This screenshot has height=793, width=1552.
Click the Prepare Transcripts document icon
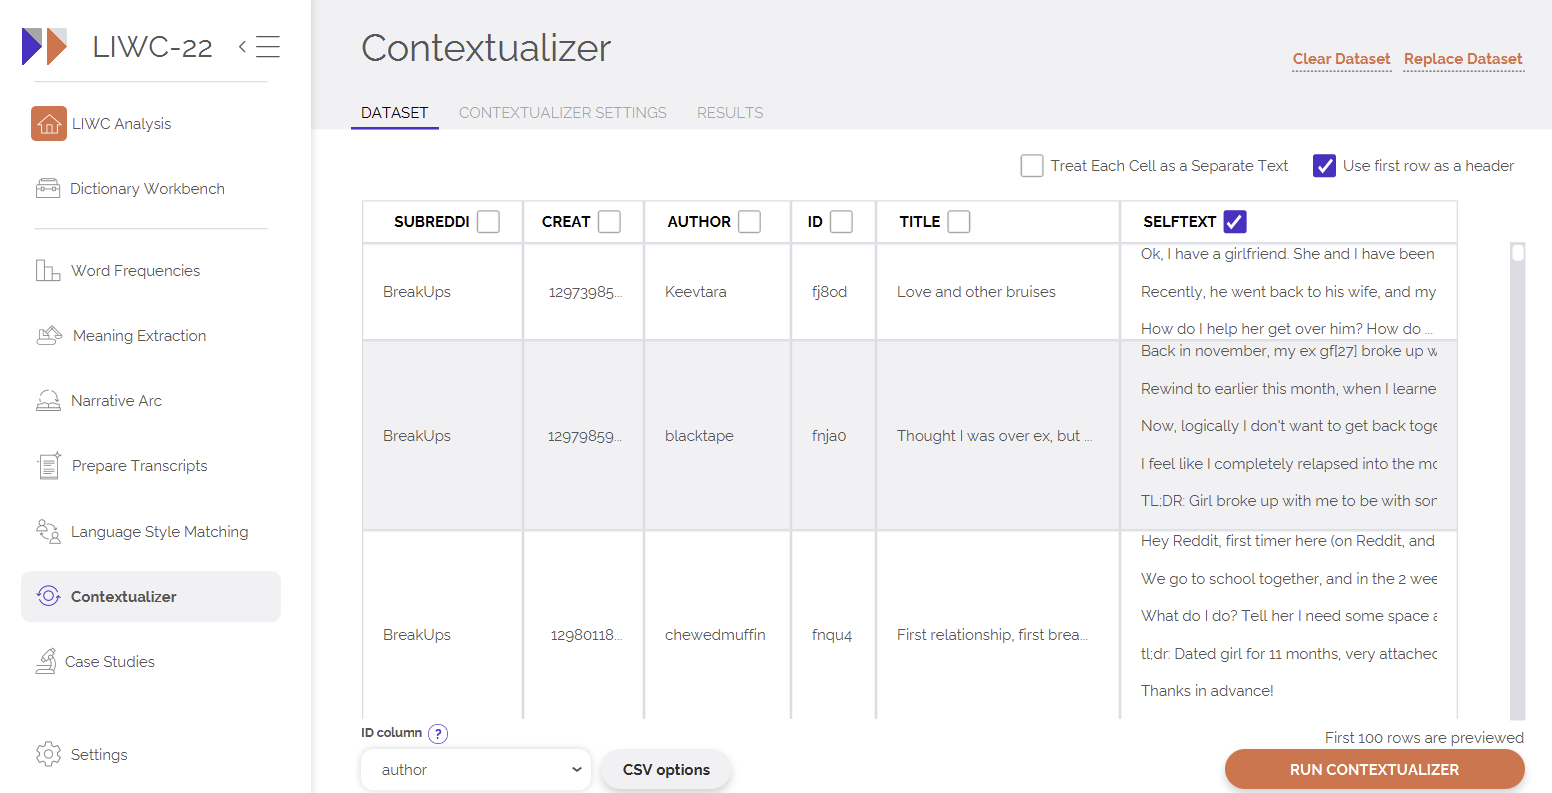coord(48,465)
